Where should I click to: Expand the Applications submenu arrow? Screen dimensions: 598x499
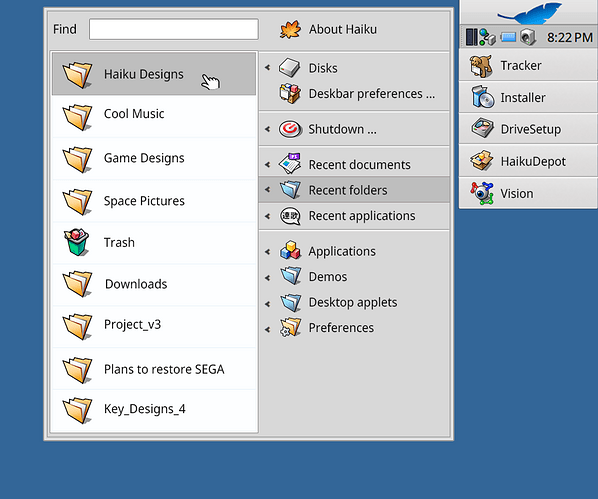(x=267, y=252)
